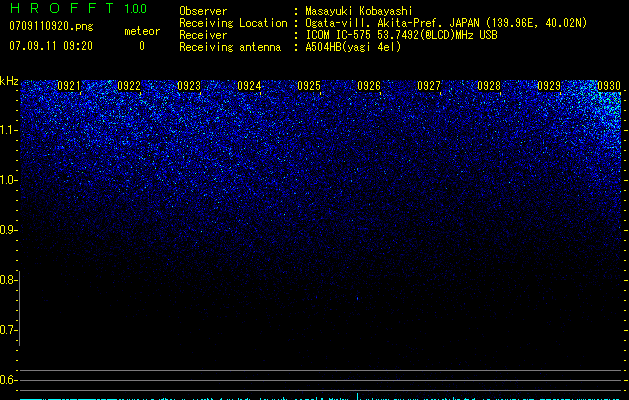Click the 0921 time marker
Viewport: 629px width, 400px height.
(69, 85)
